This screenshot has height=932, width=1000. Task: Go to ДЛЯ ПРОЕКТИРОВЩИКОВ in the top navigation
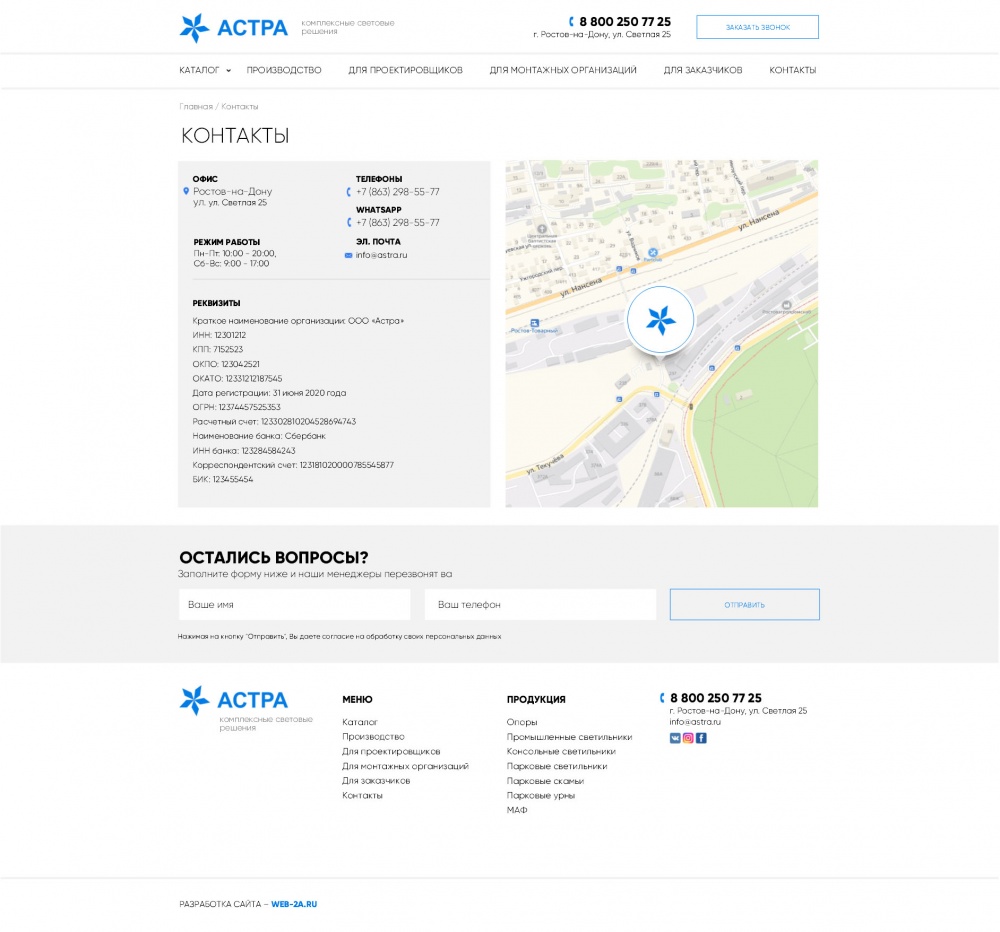[x=405, y=71]
